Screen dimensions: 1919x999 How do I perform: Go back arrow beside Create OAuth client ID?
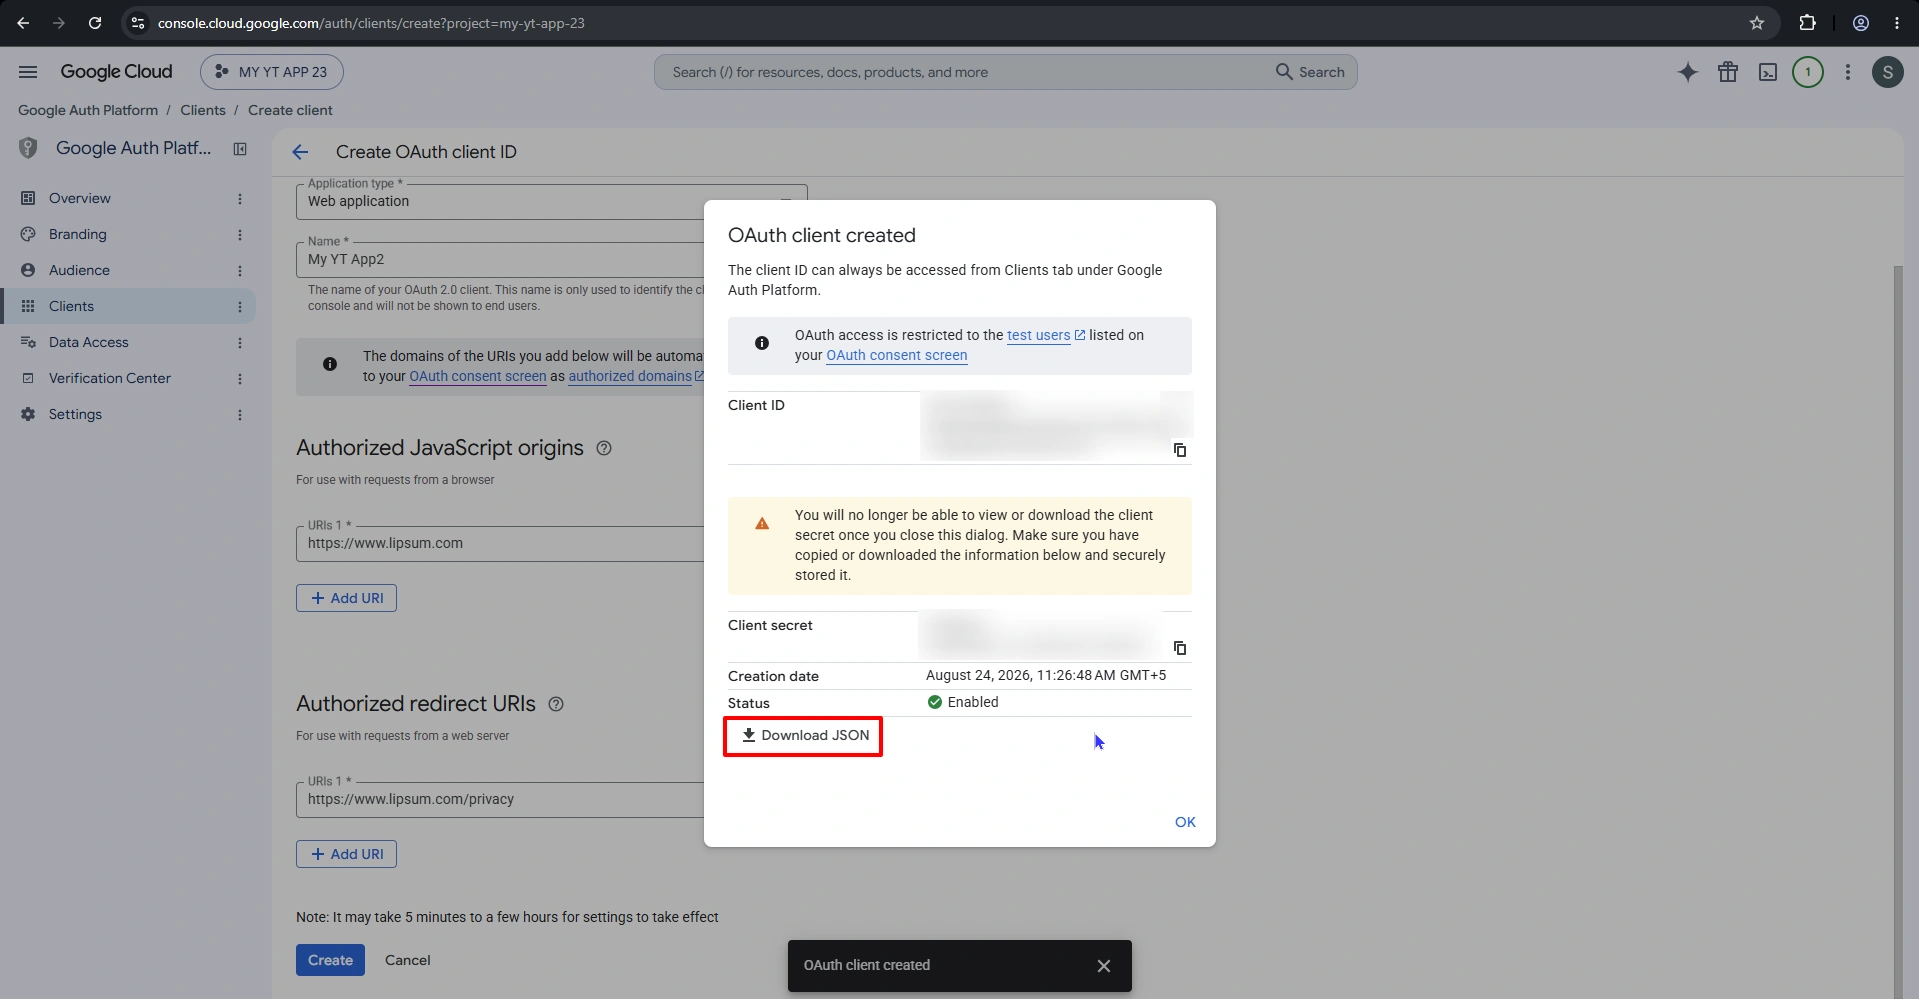pyautogui.click(x=300, y=152)
